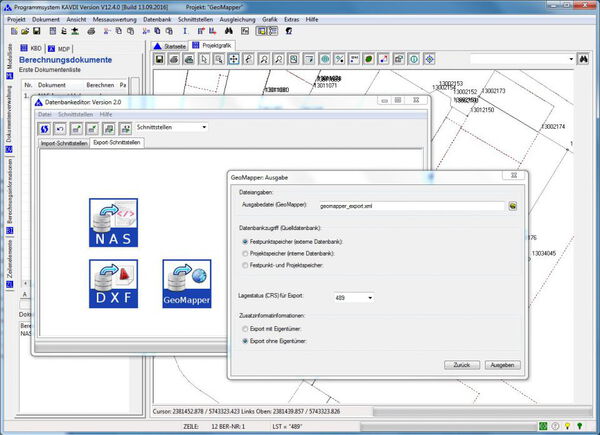Click the browse icon beside Ausgabedatei field
The width and height of the screenshot is (600, 435).
(513, 206)
